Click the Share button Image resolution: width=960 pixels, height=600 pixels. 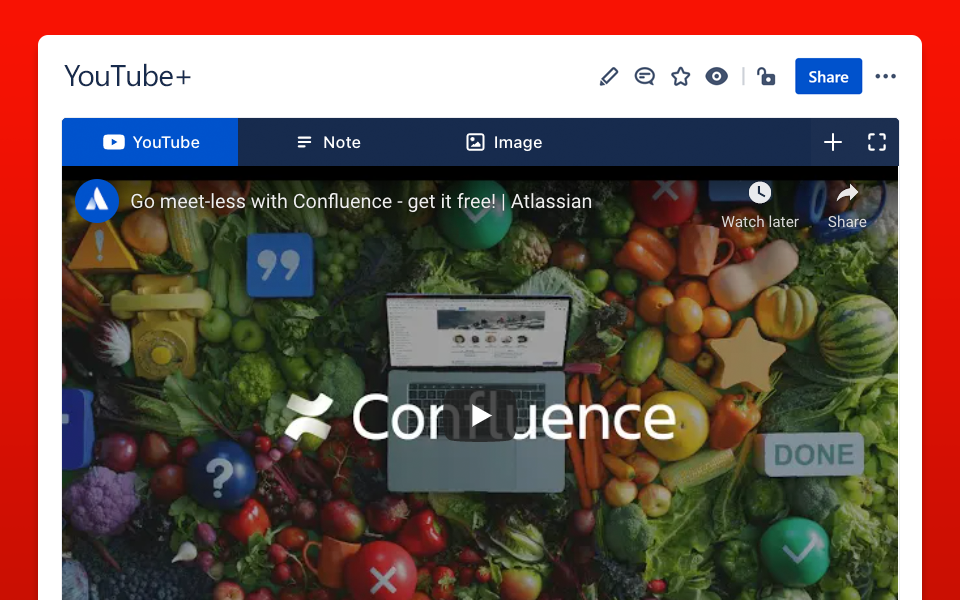click(x=828, y=76)
